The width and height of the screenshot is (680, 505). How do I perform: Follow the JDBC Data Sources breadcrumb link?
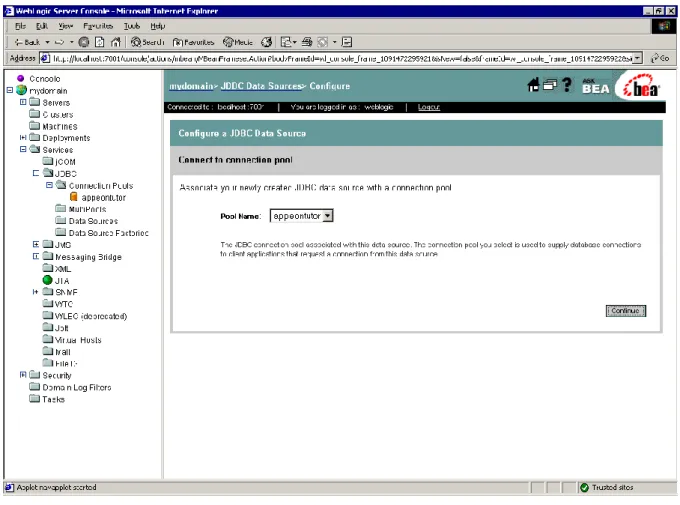coord(261,86)
